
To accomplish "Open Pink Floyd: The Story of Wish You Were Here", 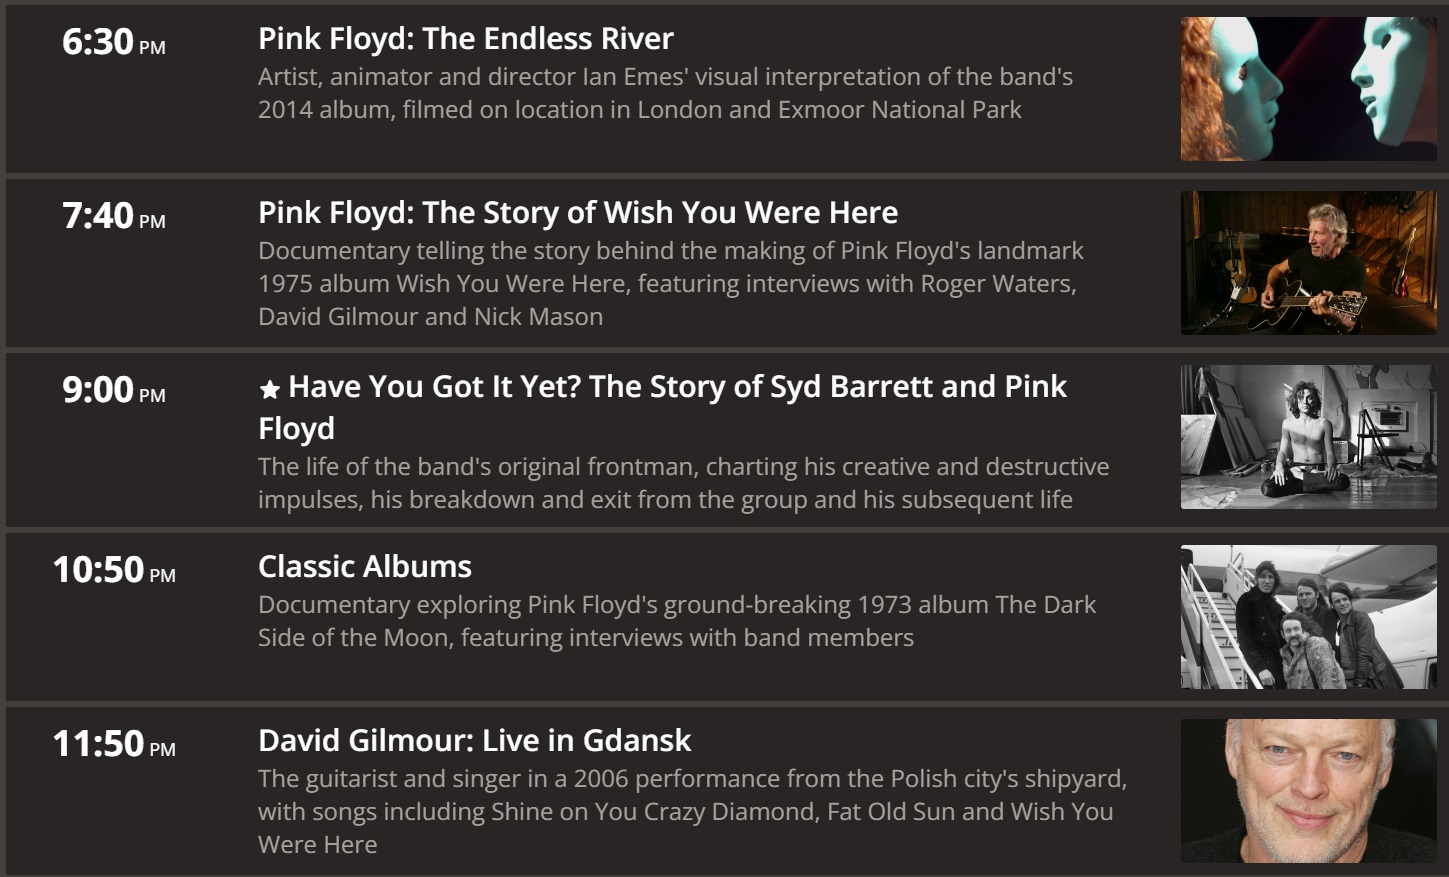I will [578, 213].
